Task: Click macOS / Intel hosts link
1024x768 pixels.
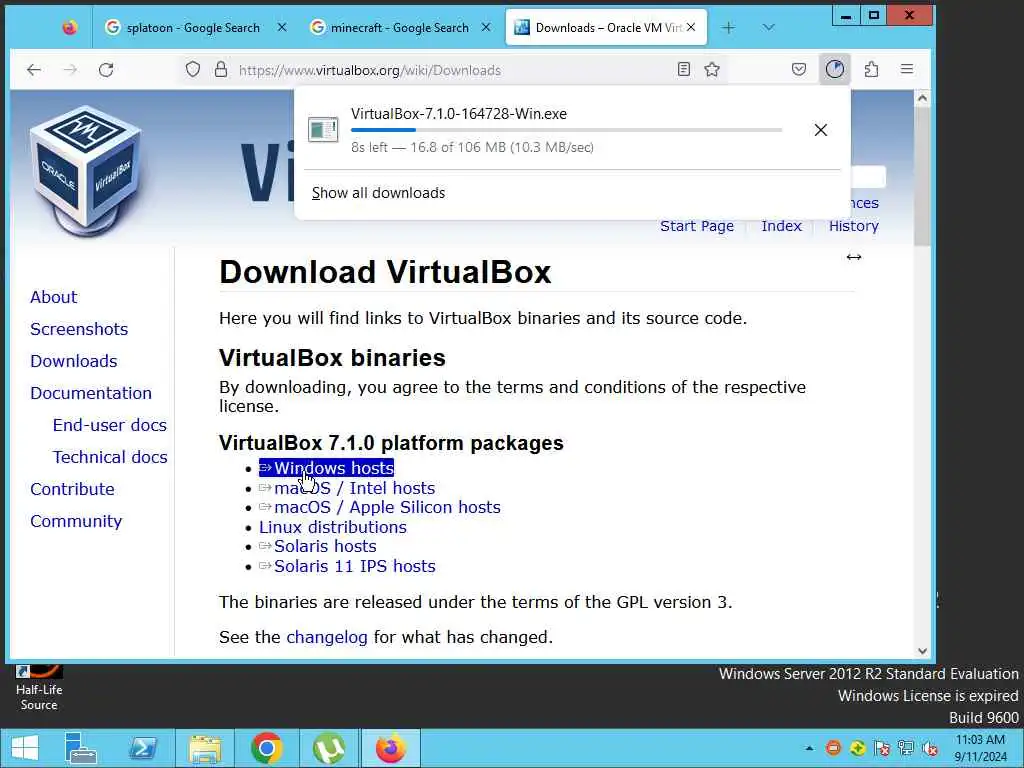Action: click(x=347, y=488)
